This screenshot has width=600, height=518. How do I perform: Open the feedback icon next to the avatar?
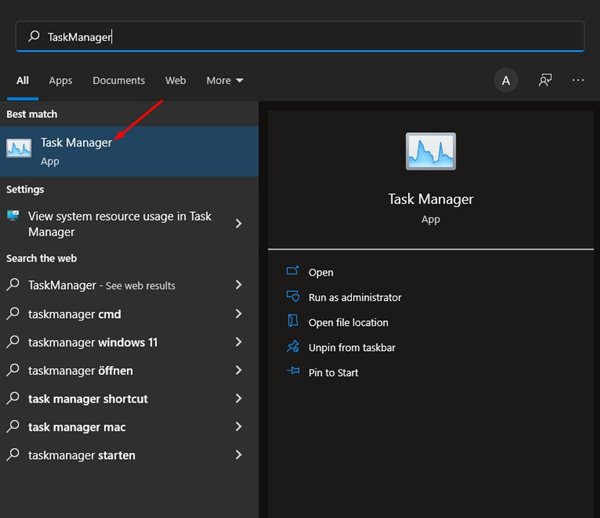(x=545, y=80)
